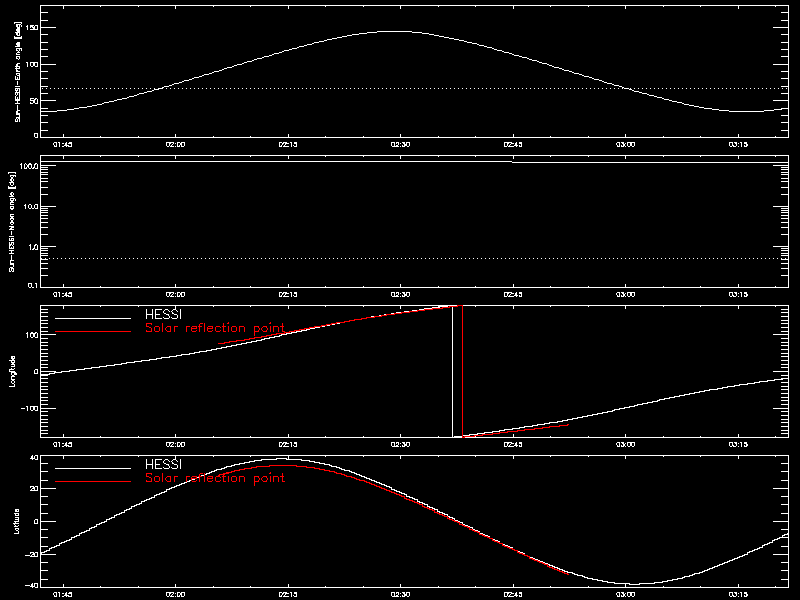Click the 1.0 tick on Sun-HESSI-Noon plot

tap(33, 247)
